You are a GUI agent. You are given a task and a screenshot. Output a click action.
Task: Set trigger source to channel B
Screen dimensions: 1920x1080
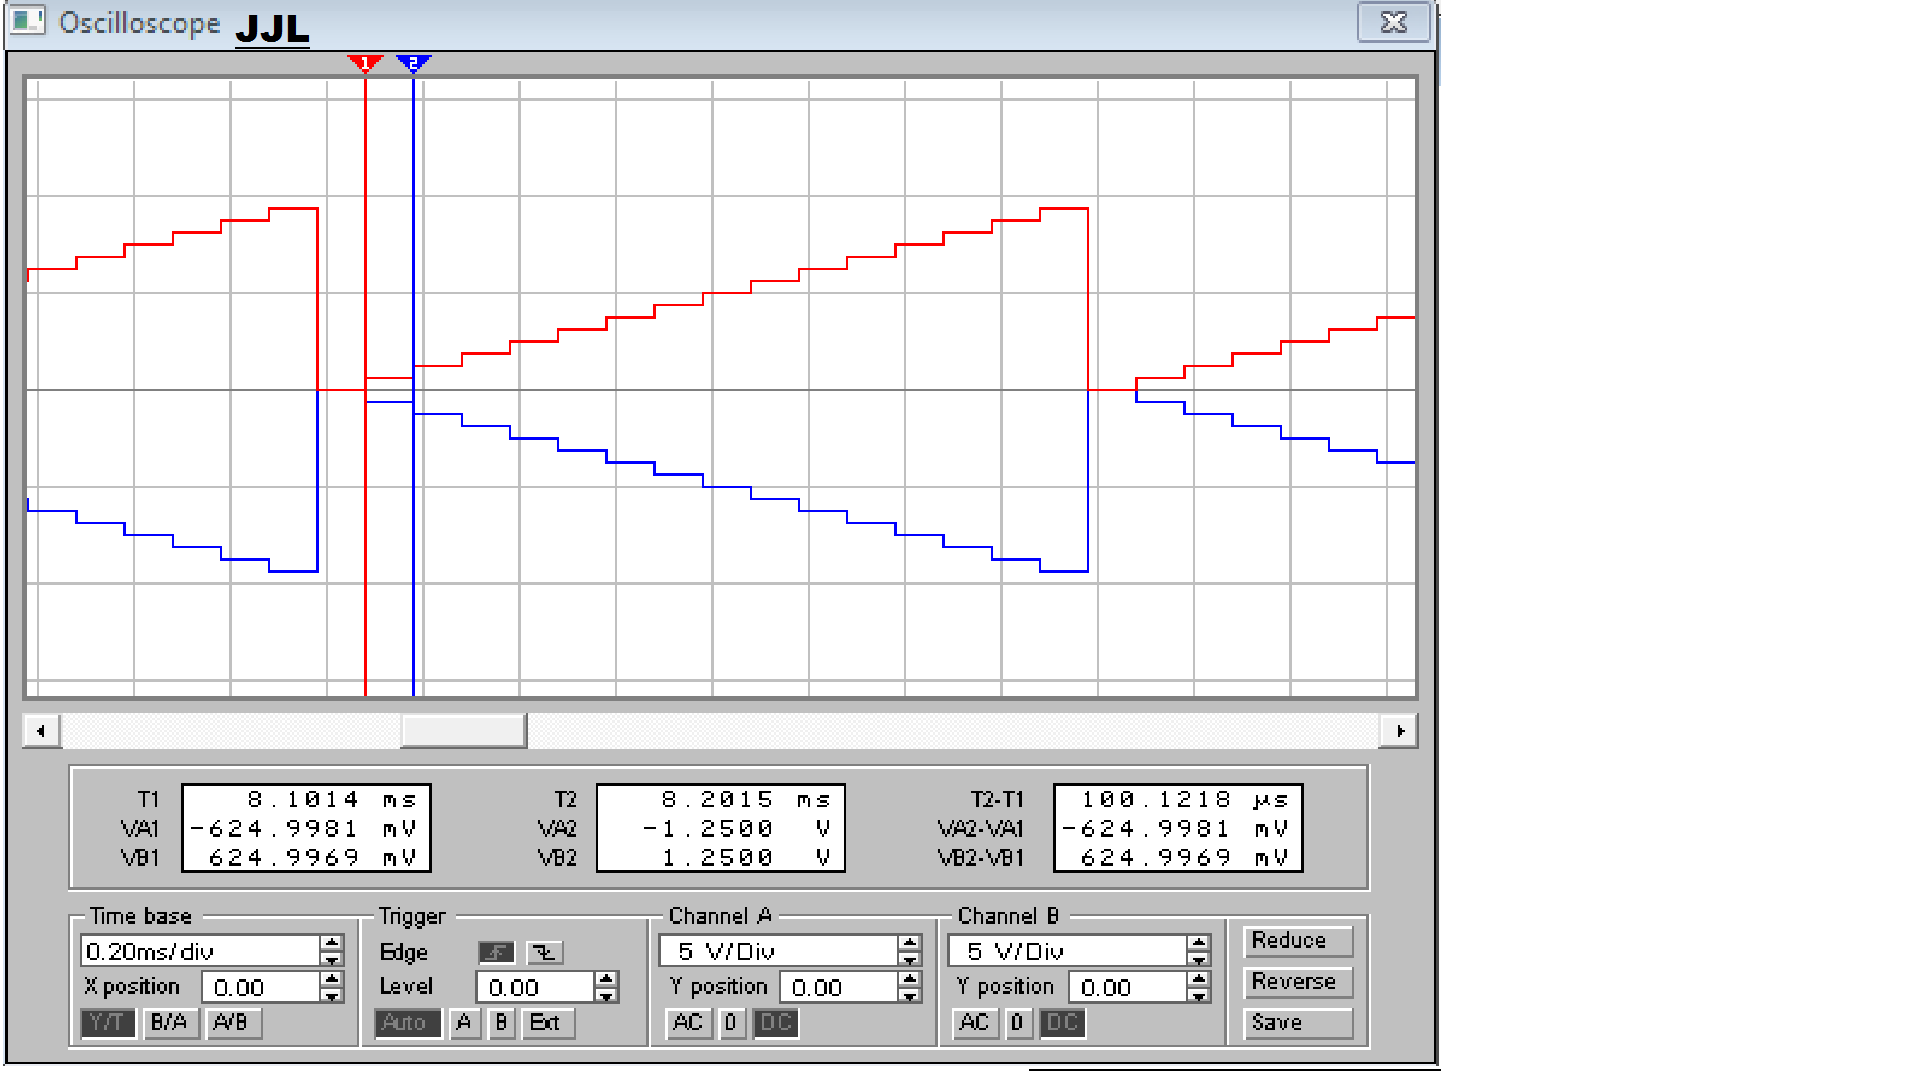[x=502, y=1023]
